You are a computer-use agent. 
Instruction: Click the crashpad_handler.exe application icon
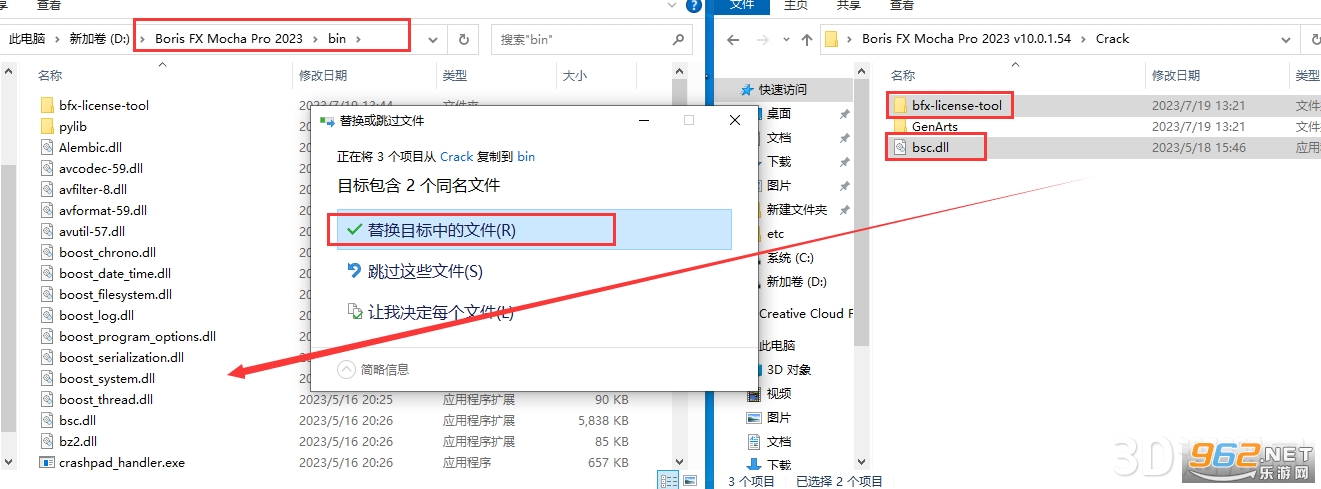click(47, 462)
